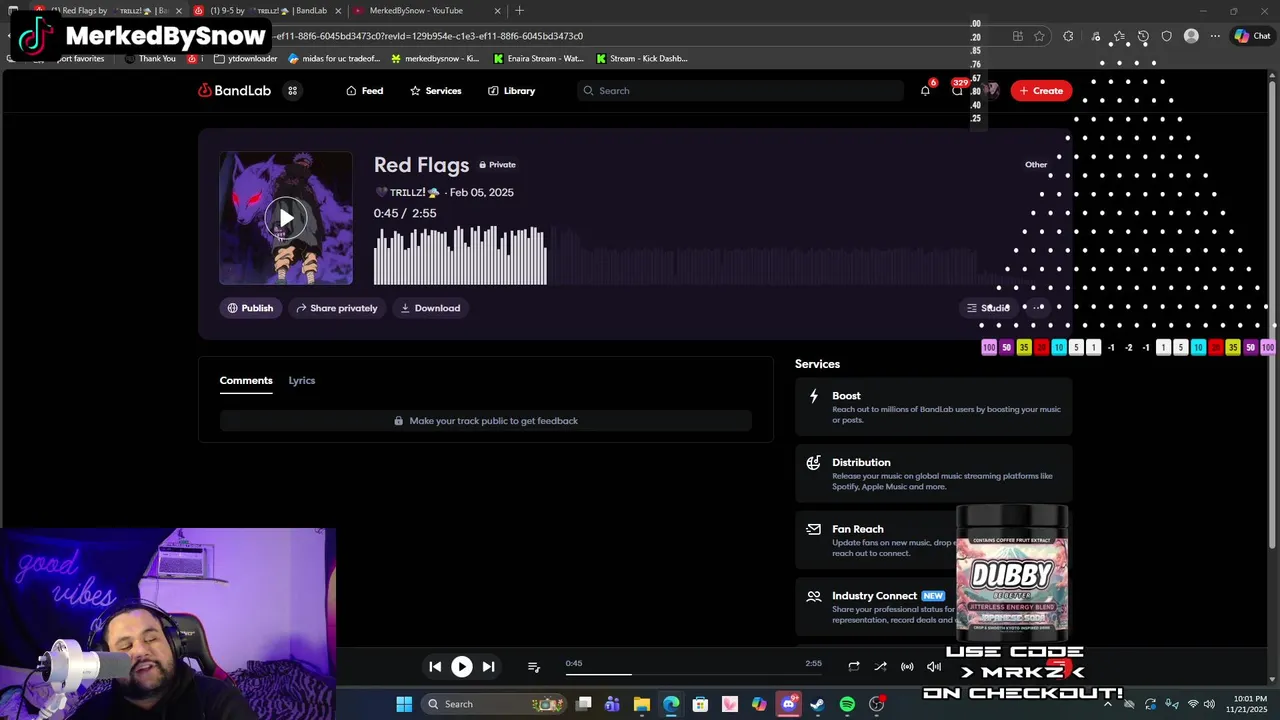Open Steam from the taskbar
This screenshot has width=1280, height=720.
tap(818, 704)
